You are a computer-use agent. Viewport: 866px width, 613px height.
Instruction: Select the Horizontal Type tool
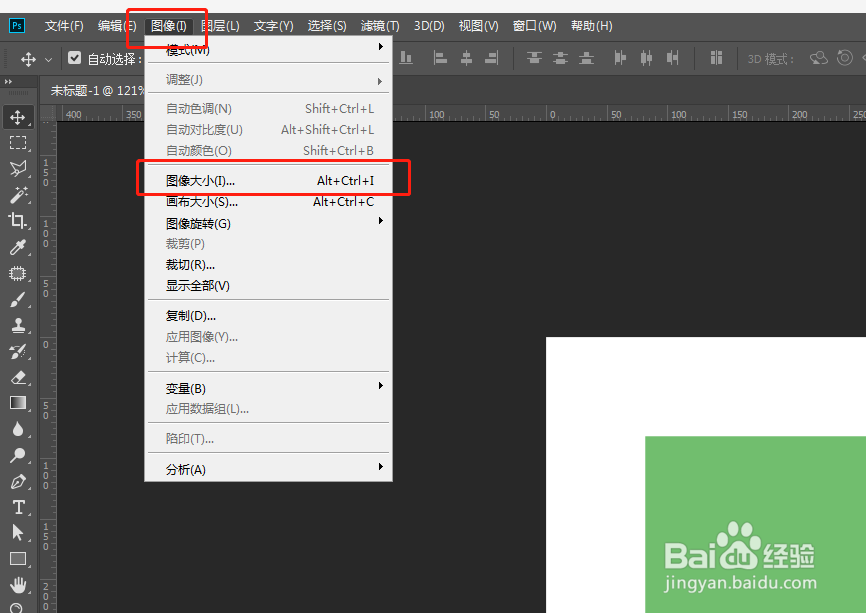[18, 507]
